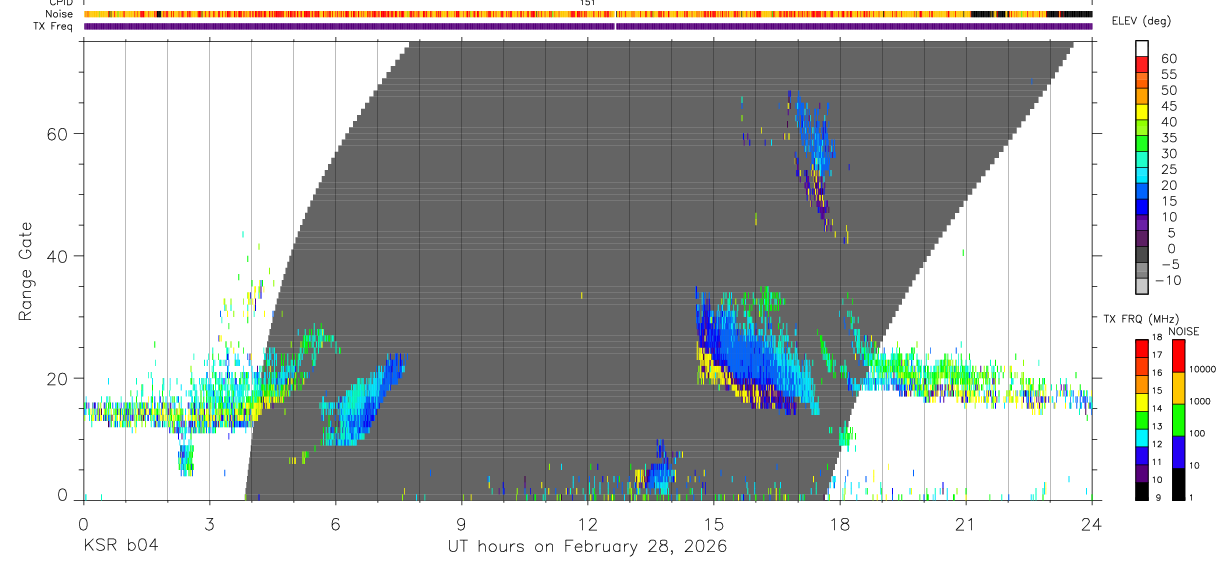1228x567 pixels.
Task: Click the red 60-degree segment of ELEV colorbar
Action: point(1142,64)
